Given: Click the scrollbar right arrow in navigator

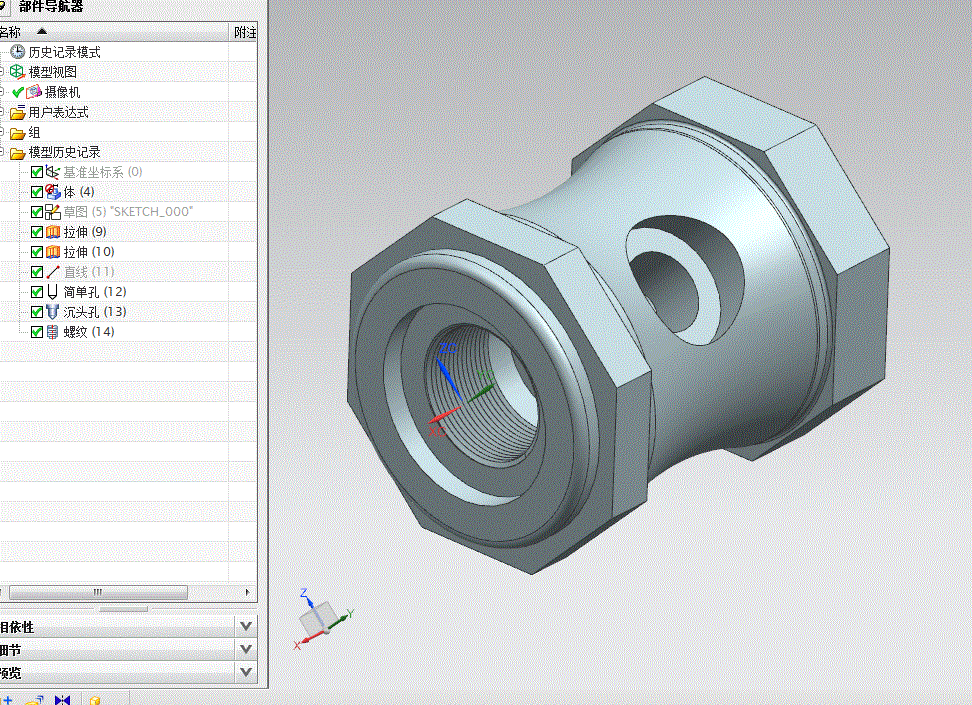Looking at the screenshot, I should (247, 592).
